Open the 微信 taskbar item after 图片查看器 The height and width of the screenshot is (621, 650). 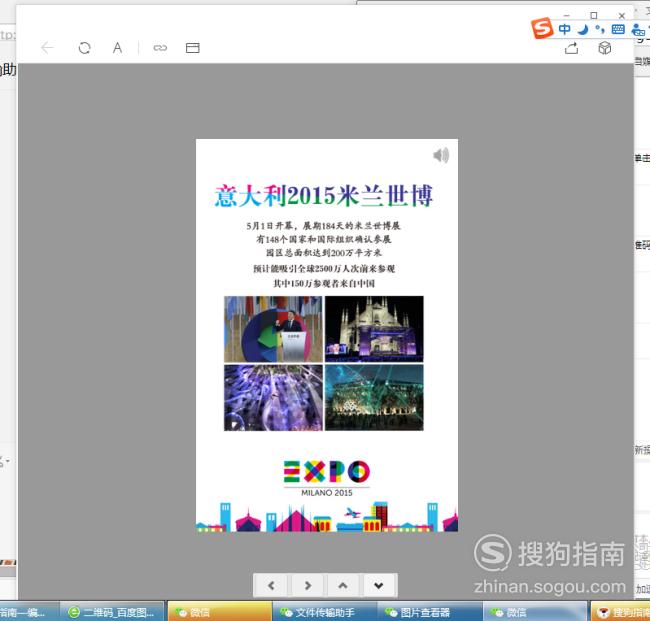(535, 612)
